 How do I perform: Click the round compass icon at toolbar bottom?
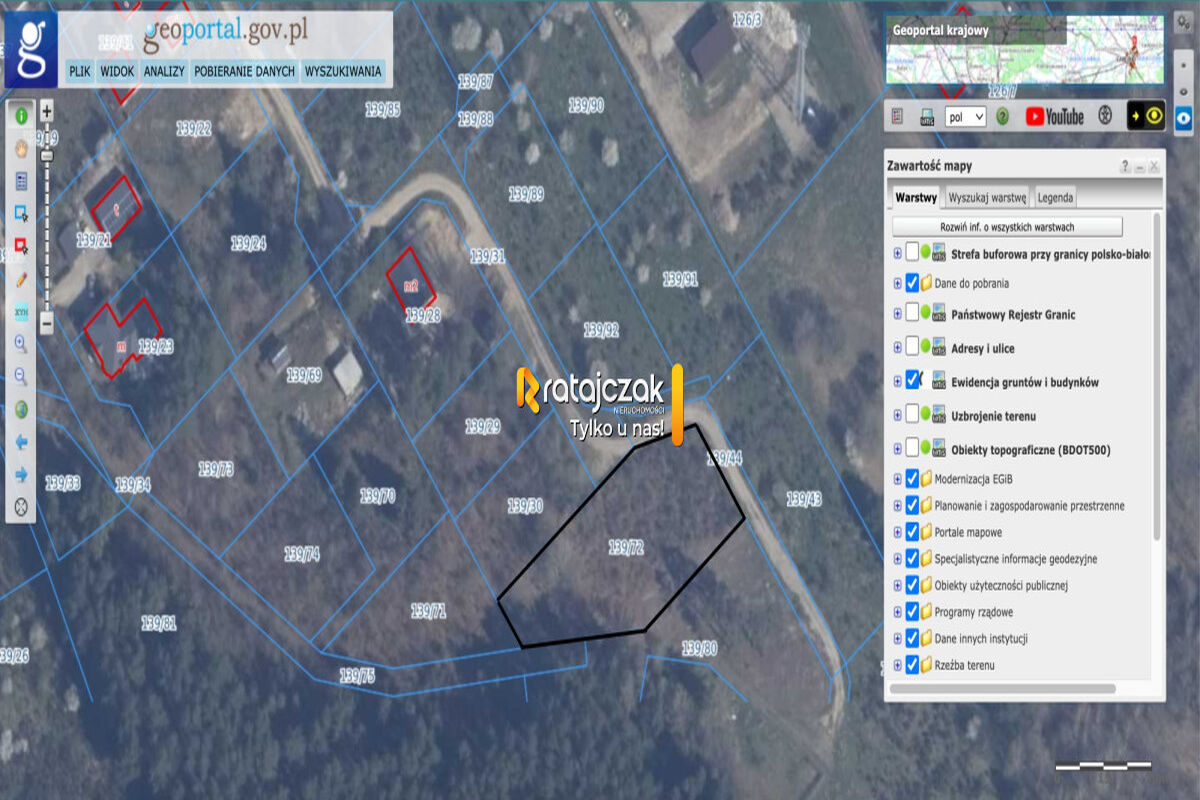(x=21, y=507)
